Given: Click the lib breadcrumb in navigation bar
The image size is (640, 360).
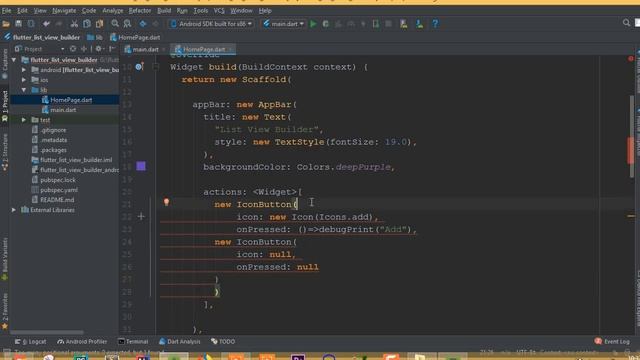Looking at the screenshot, I should coord(95,38).
